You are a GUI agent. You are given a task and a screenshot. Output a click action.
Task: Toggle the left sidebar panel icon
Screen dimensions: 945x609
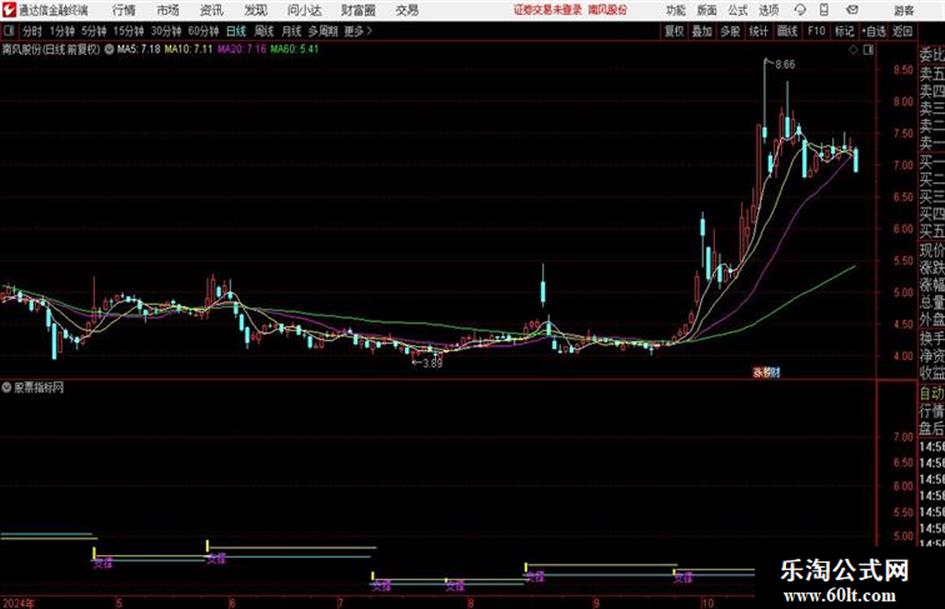[8, 31]
